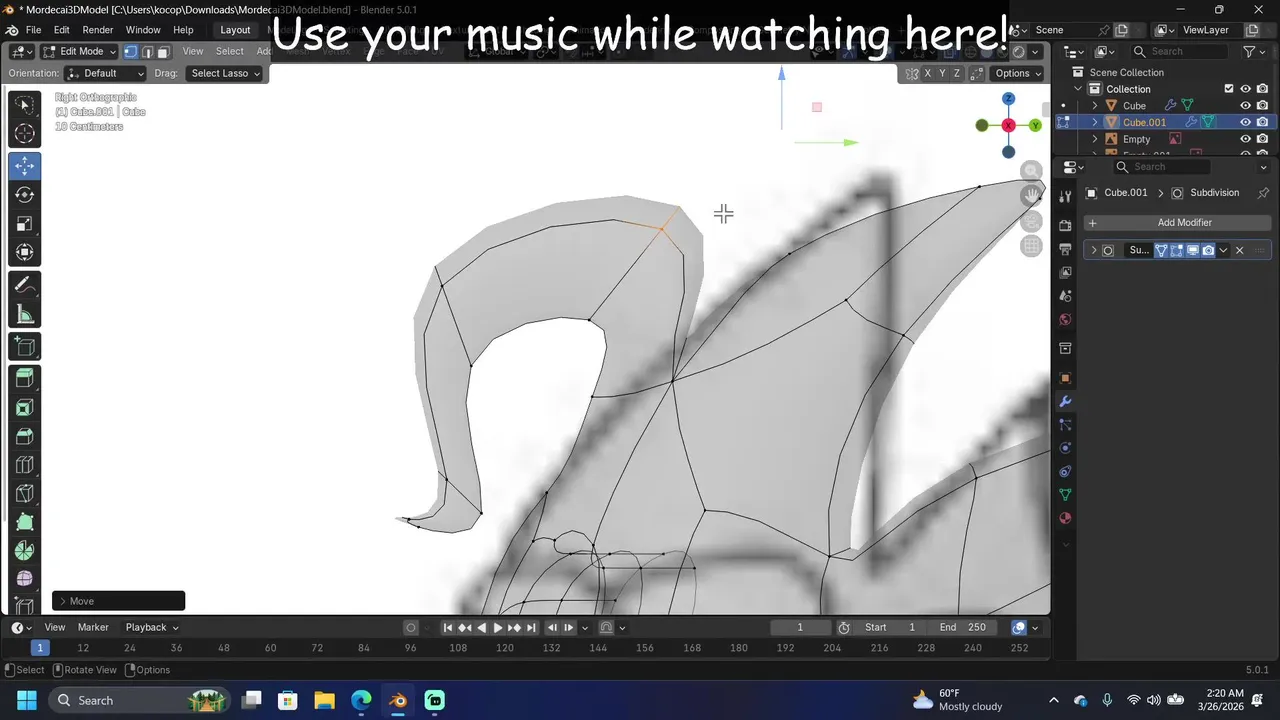The height and width of the screenshot is (720, 1280).
Task: Select the Measure tool
Action: 25,314
